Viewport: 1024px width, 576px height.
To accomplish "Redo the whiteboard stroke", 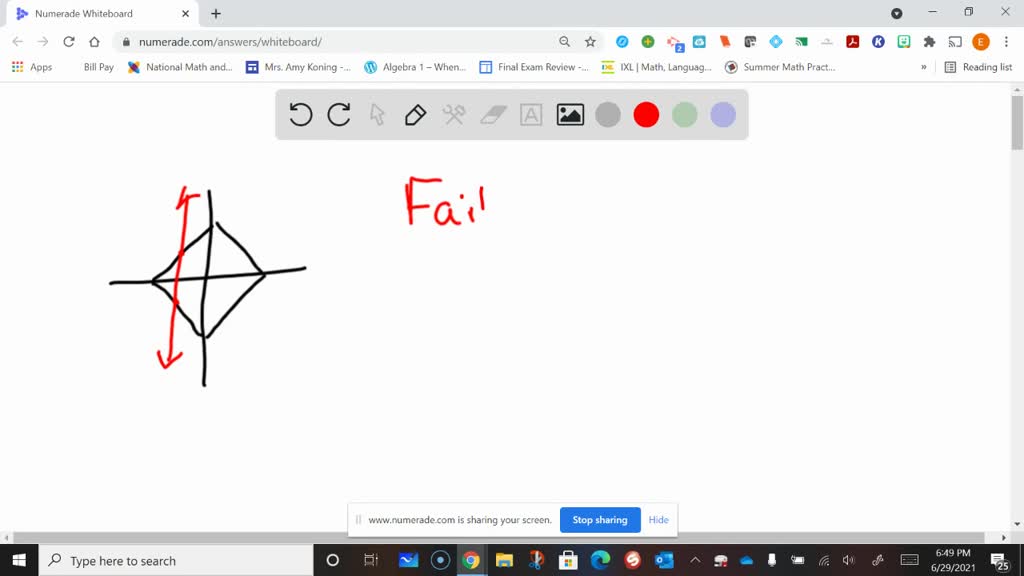I will (x=339, y=115).
